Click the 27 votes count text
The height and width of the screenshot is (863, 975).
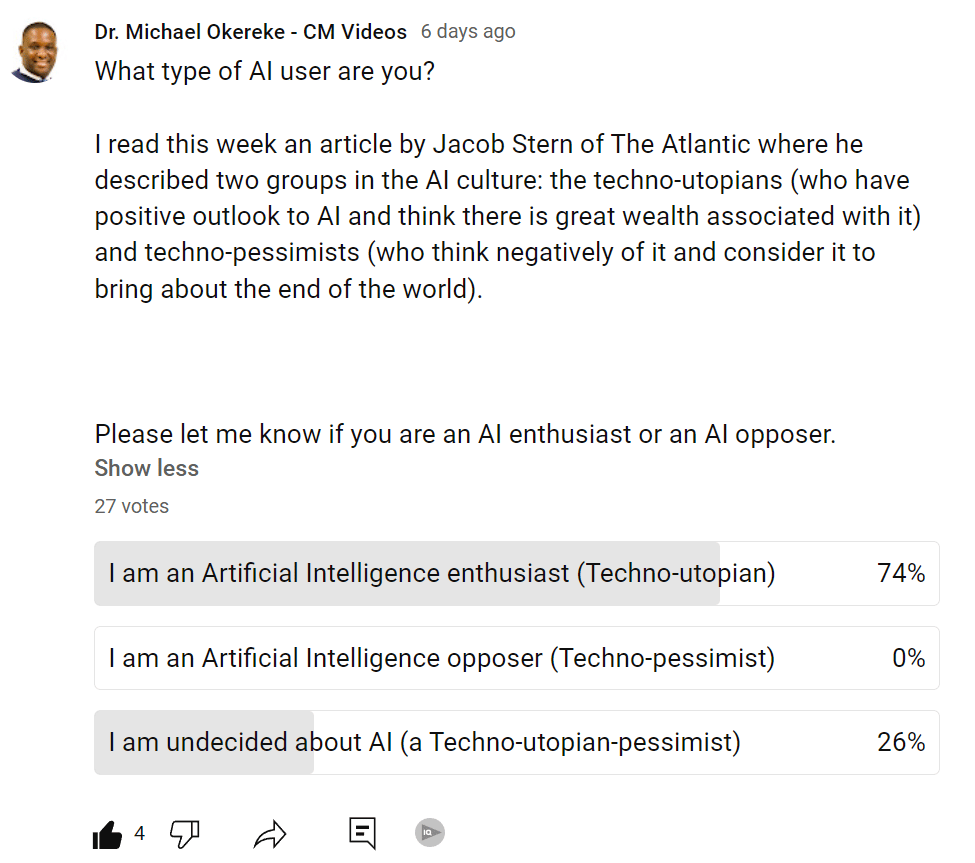[132, 506]
